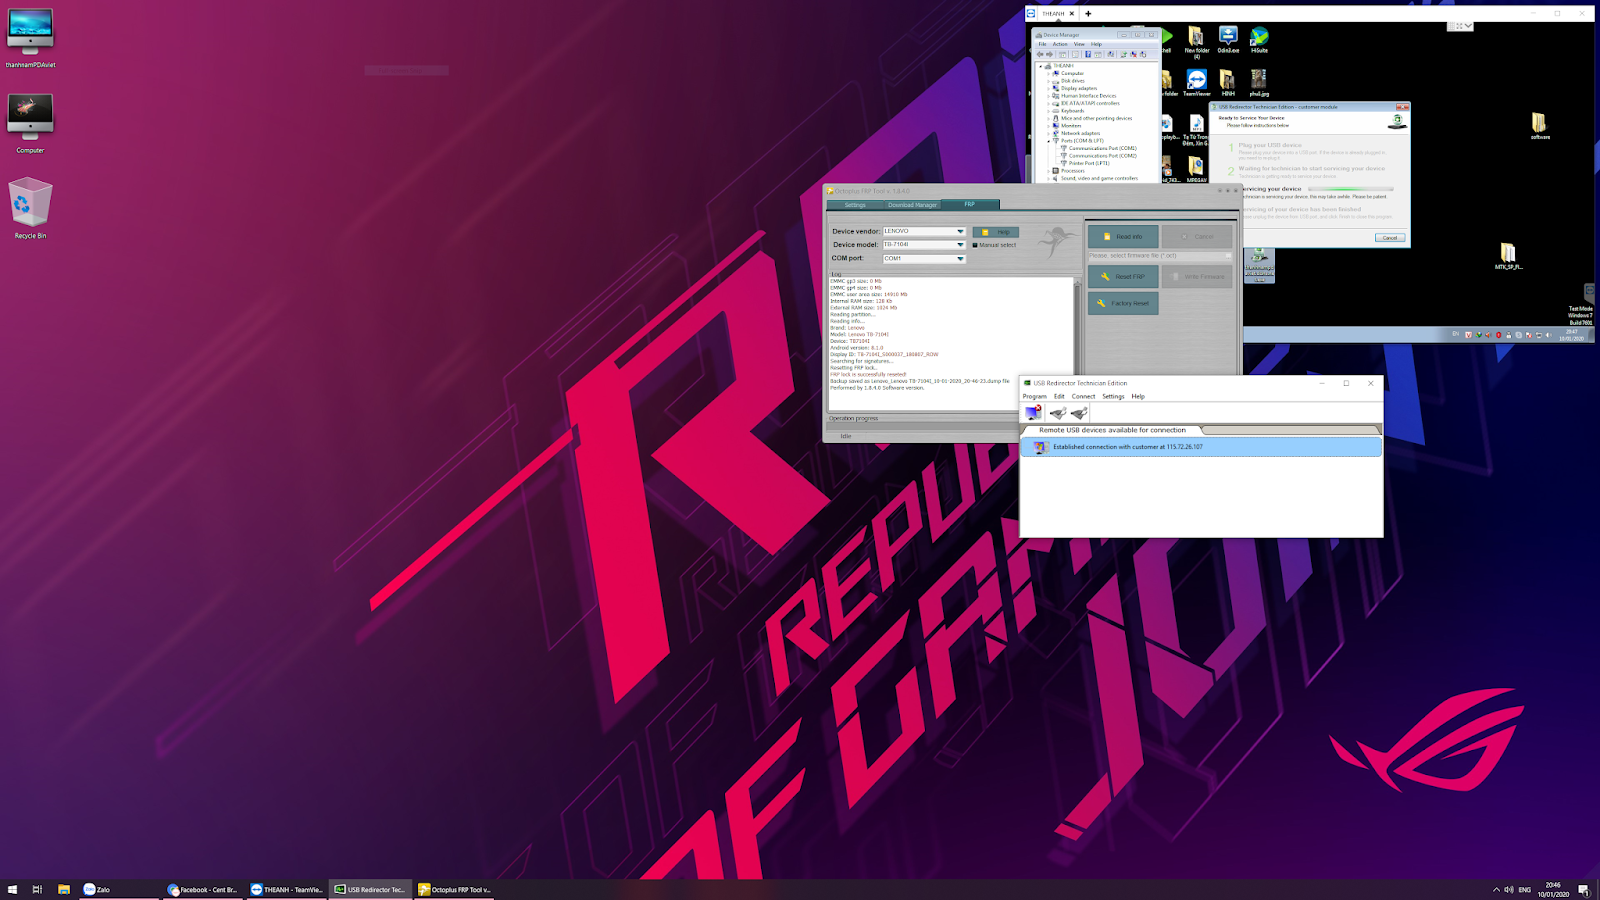The height and width of the screenshot is (900, 1600).
Task: Expand the Processors node in Device Manager
Action: [1049, 171]
